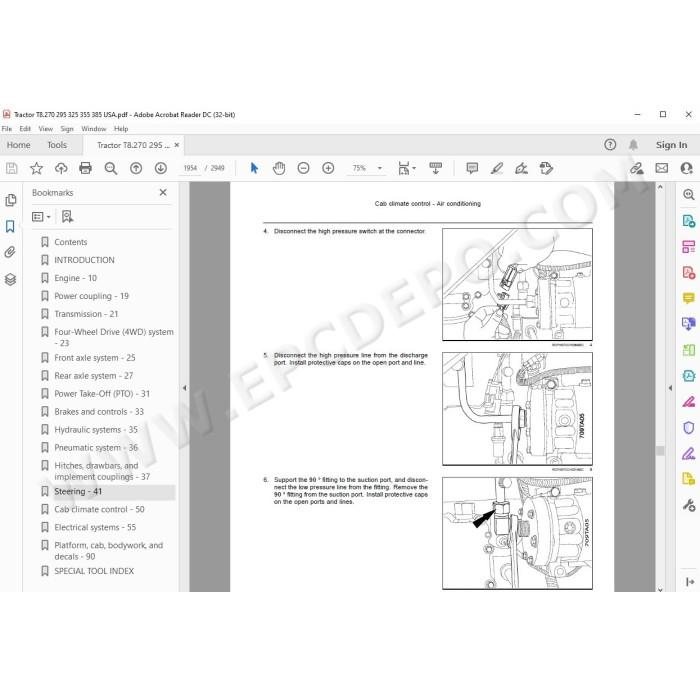
Task: Select the Highlight text tool
Action: pyautogui.click(x=497, y=168)
